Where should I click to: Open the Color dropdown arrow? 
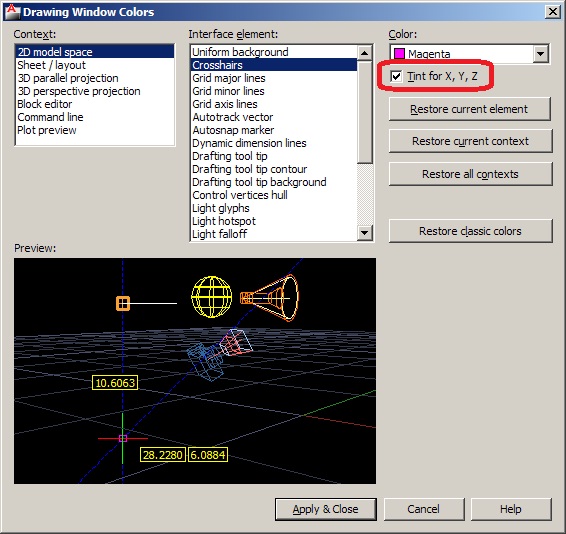(x=540, y=54)
